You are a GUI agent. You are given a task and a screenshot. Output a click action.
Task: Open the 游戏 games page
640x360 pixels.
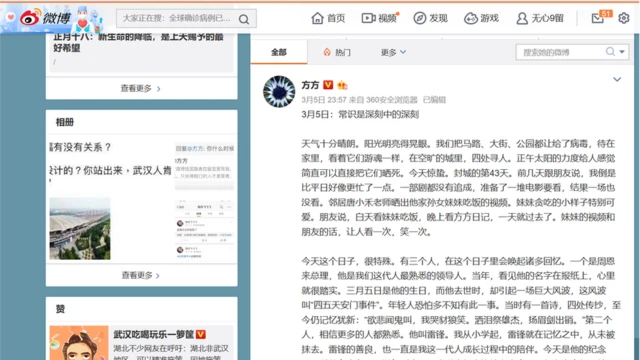(482, 18)
